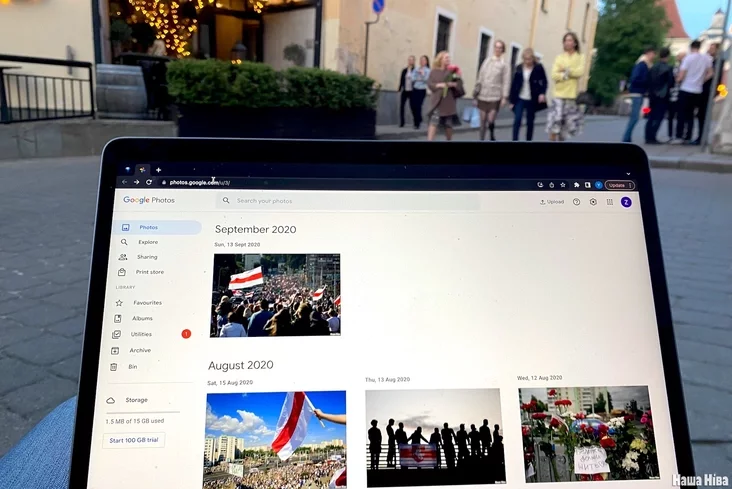This screenshot has height=489, width=732.
Task: Click the Bin trash can icon
Action: tap(113, 367)
